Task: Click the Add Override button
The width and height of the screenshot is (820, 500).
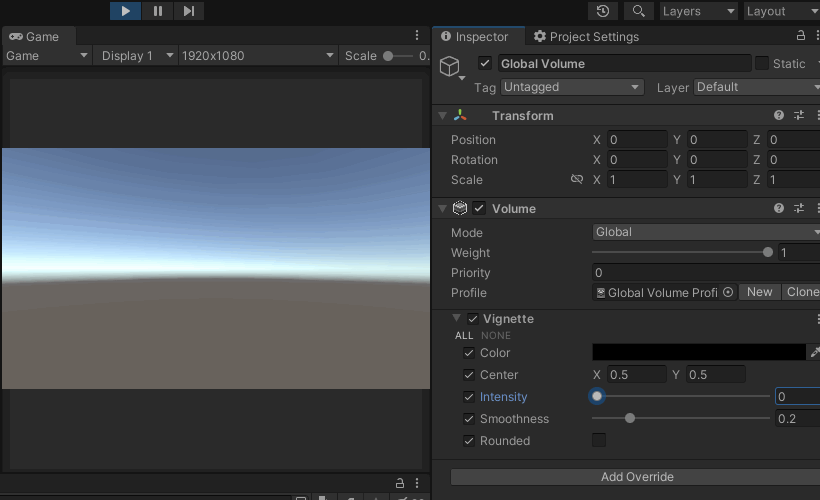Action: [636, 477]
